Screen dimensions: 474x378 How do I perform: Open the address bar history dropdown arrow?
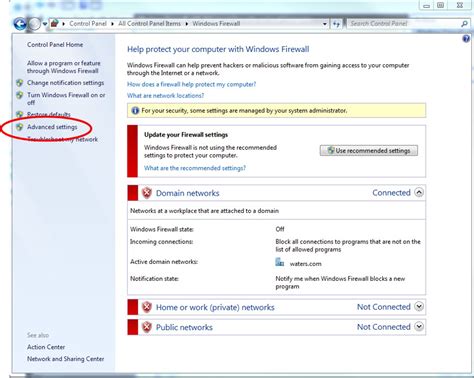(324, 24)
